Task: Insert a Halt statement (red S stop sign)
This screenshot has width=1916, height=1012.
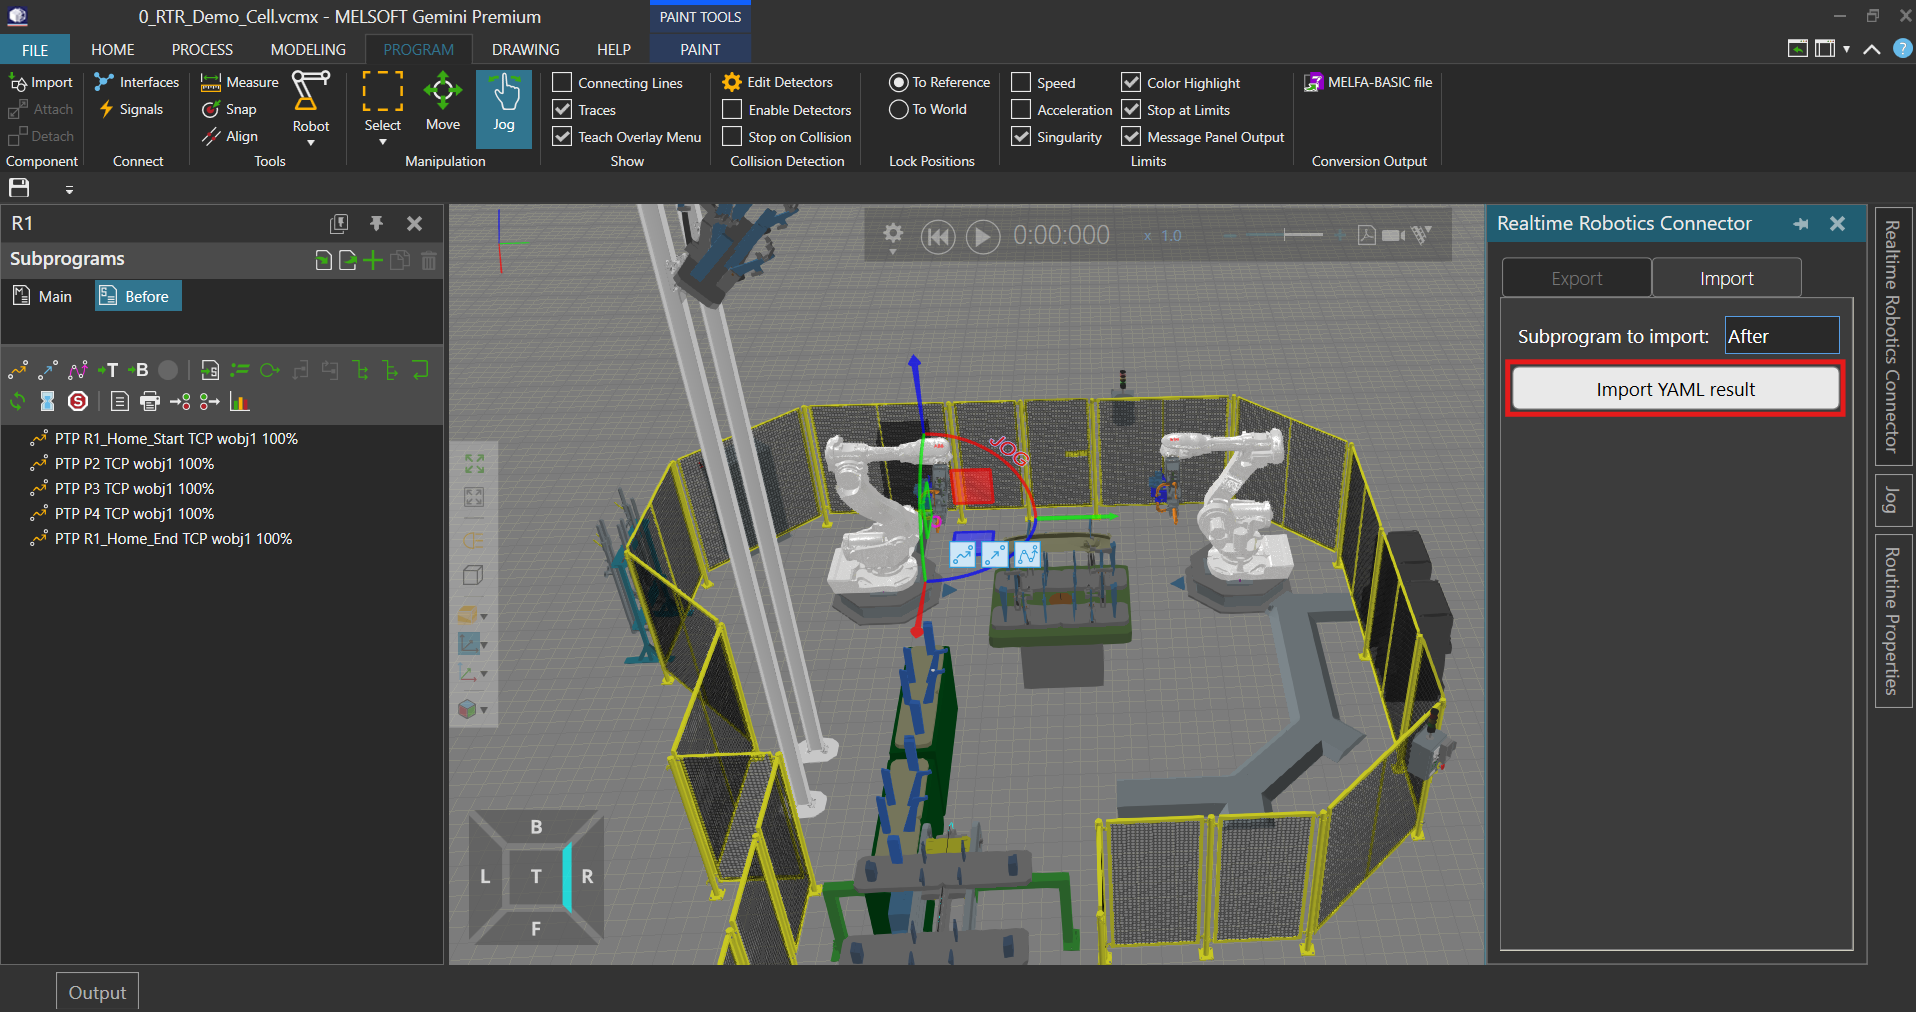Action: click(78, 401)
